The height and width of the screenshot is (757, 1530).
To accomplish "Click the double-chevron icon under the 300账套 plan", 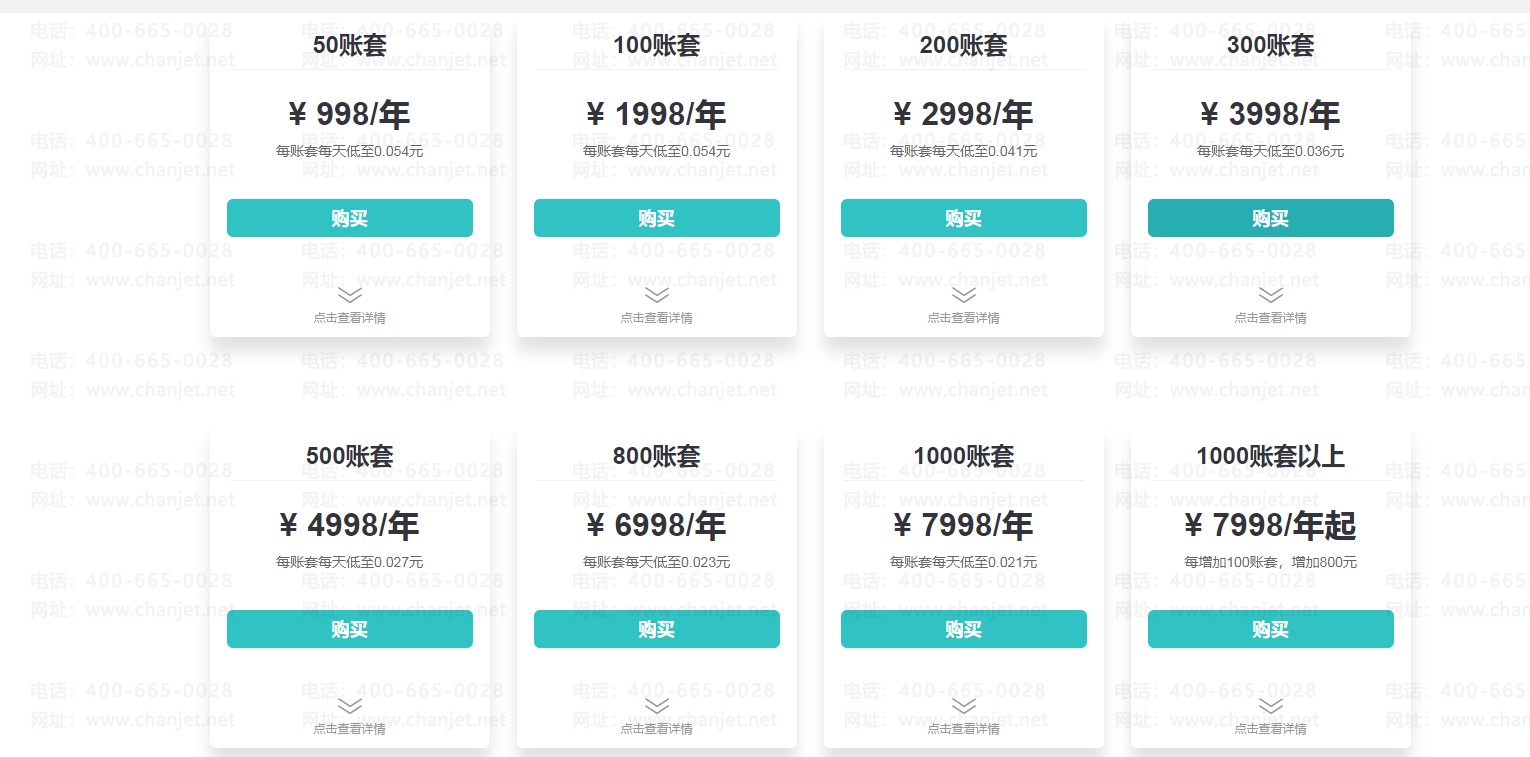I will 1270,295.
